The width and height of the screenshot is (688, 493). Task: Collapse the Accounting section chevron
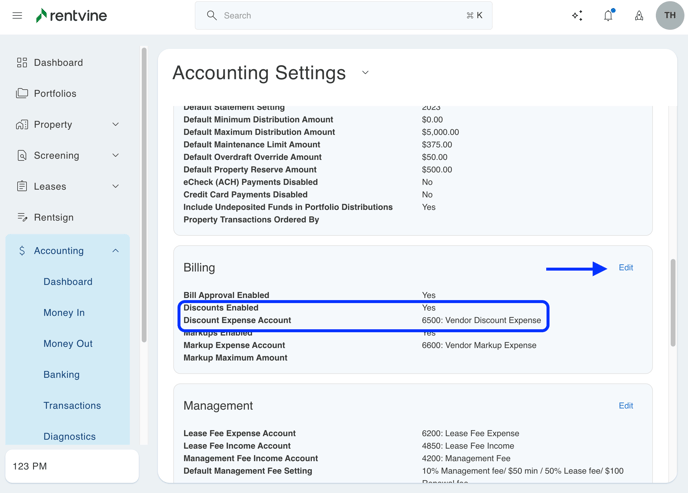click(115, 251)
